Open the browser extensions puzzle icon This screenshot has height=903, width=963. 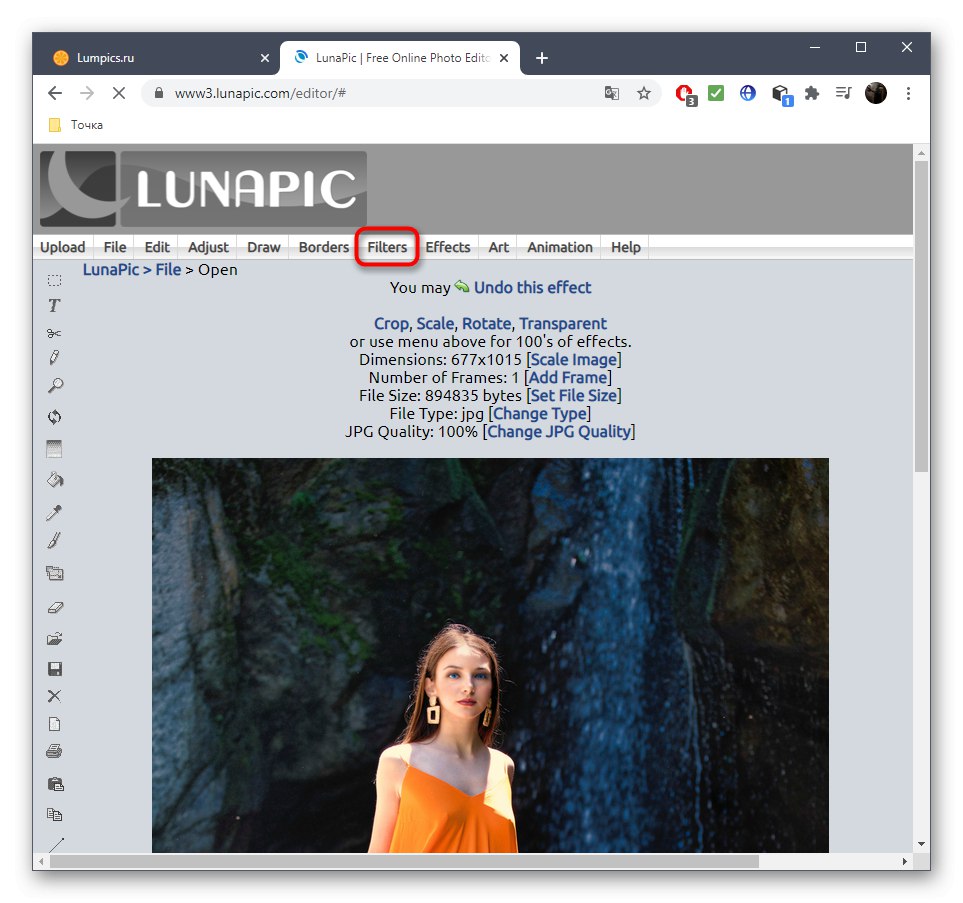click(x=812, y=93)
